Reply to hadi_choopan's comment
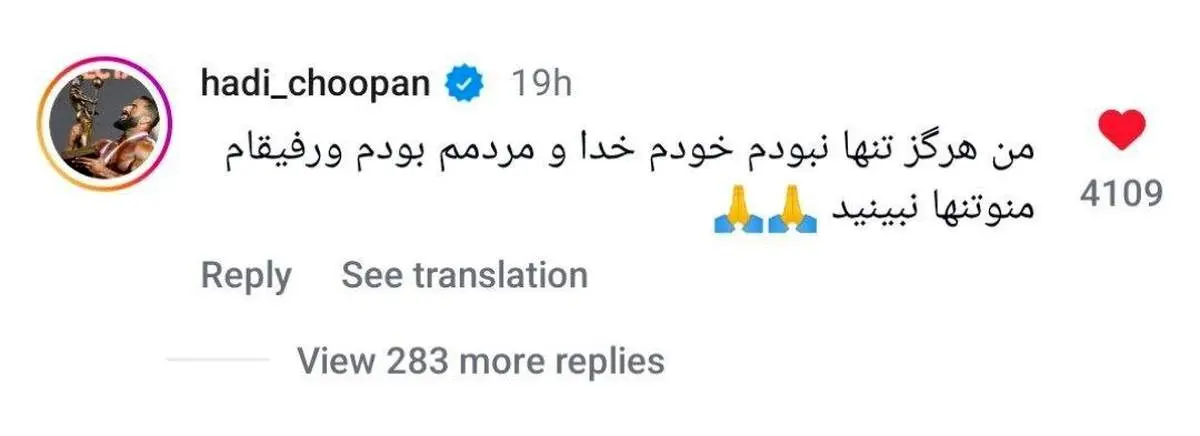Screen dimensions: 1200x436 point(246,275)
